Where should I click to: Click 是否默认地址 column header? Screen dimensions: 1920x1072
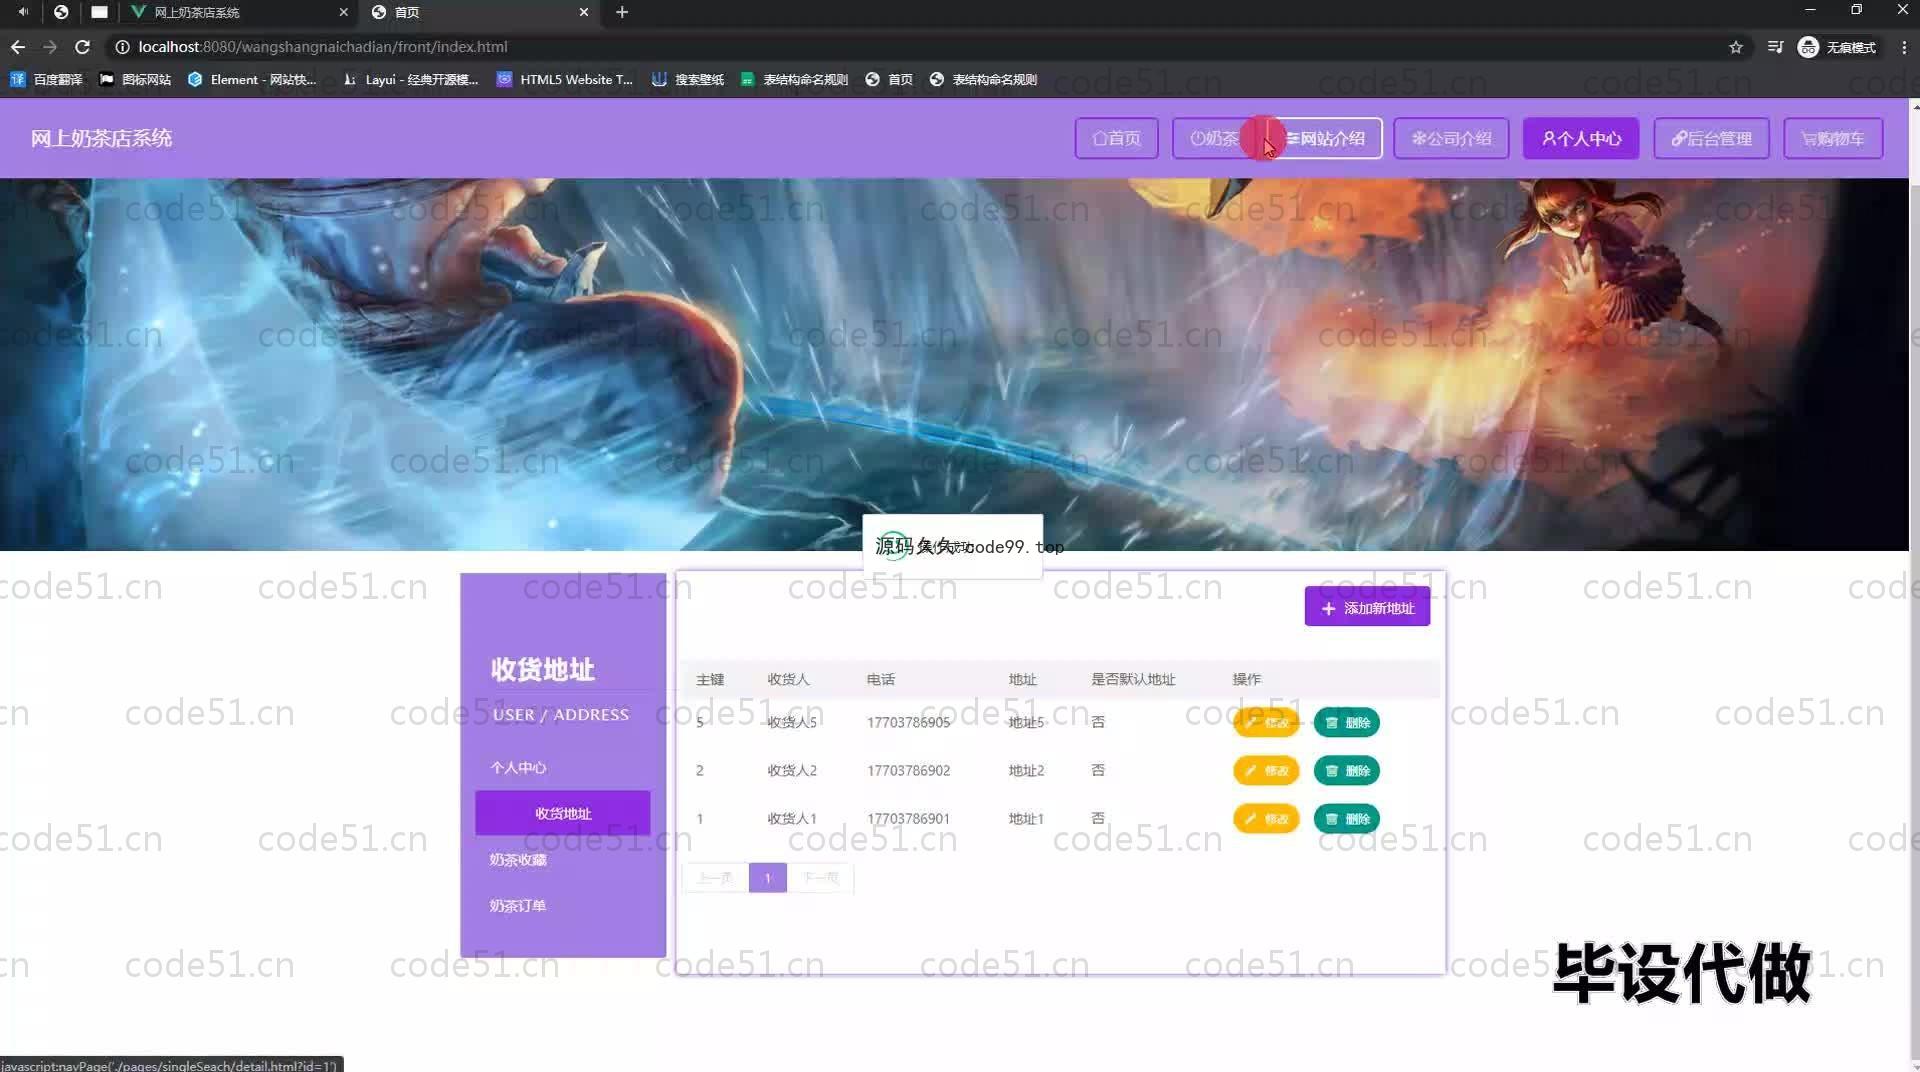(x=1133, y=679)
